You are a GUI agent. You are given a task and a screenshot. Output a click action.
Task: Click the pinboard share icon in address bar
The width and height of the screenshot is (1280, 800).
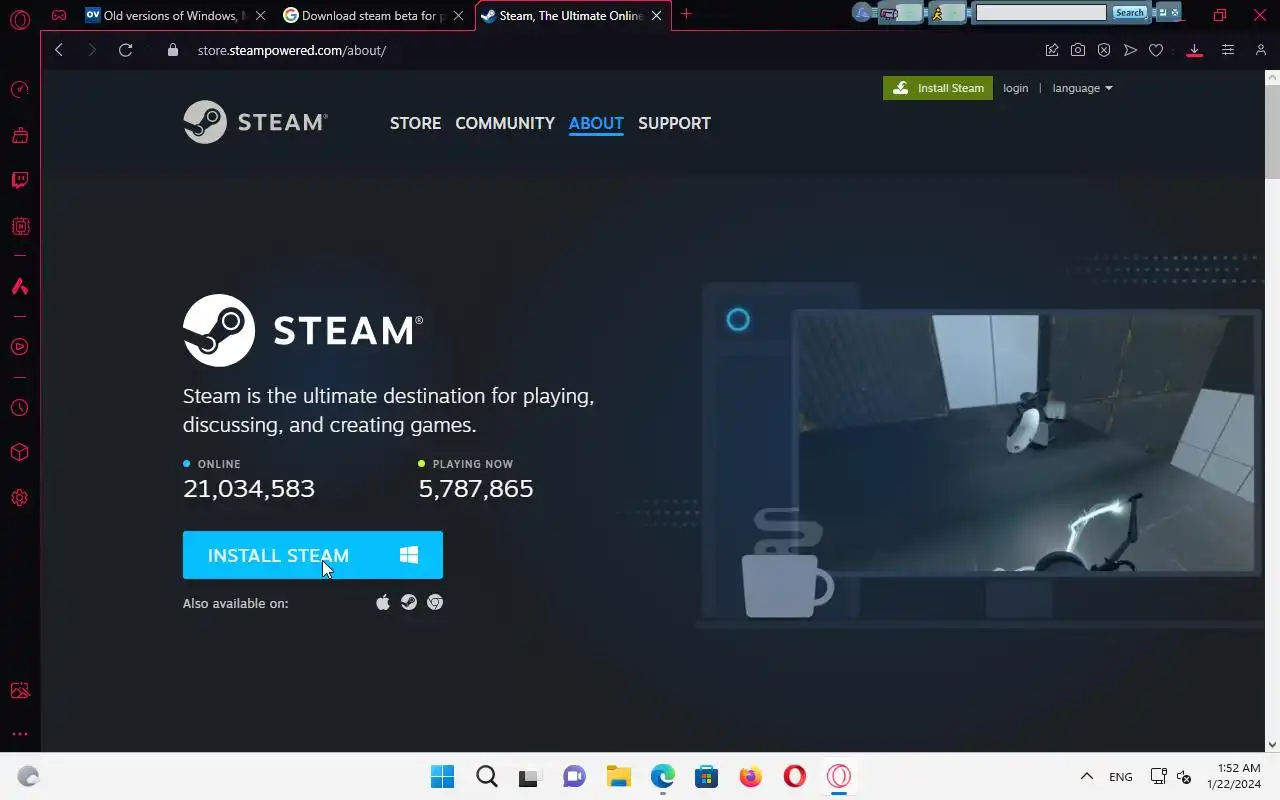pyautogui.click(x=1052, y=50)
